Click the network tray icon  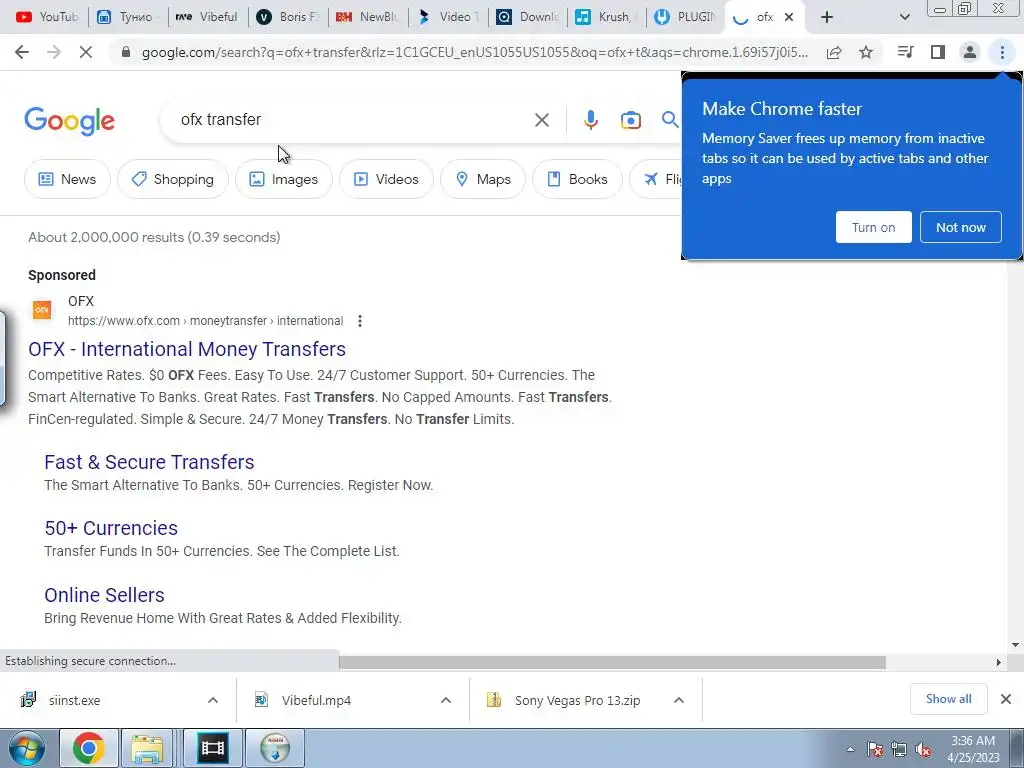(899, 749)
